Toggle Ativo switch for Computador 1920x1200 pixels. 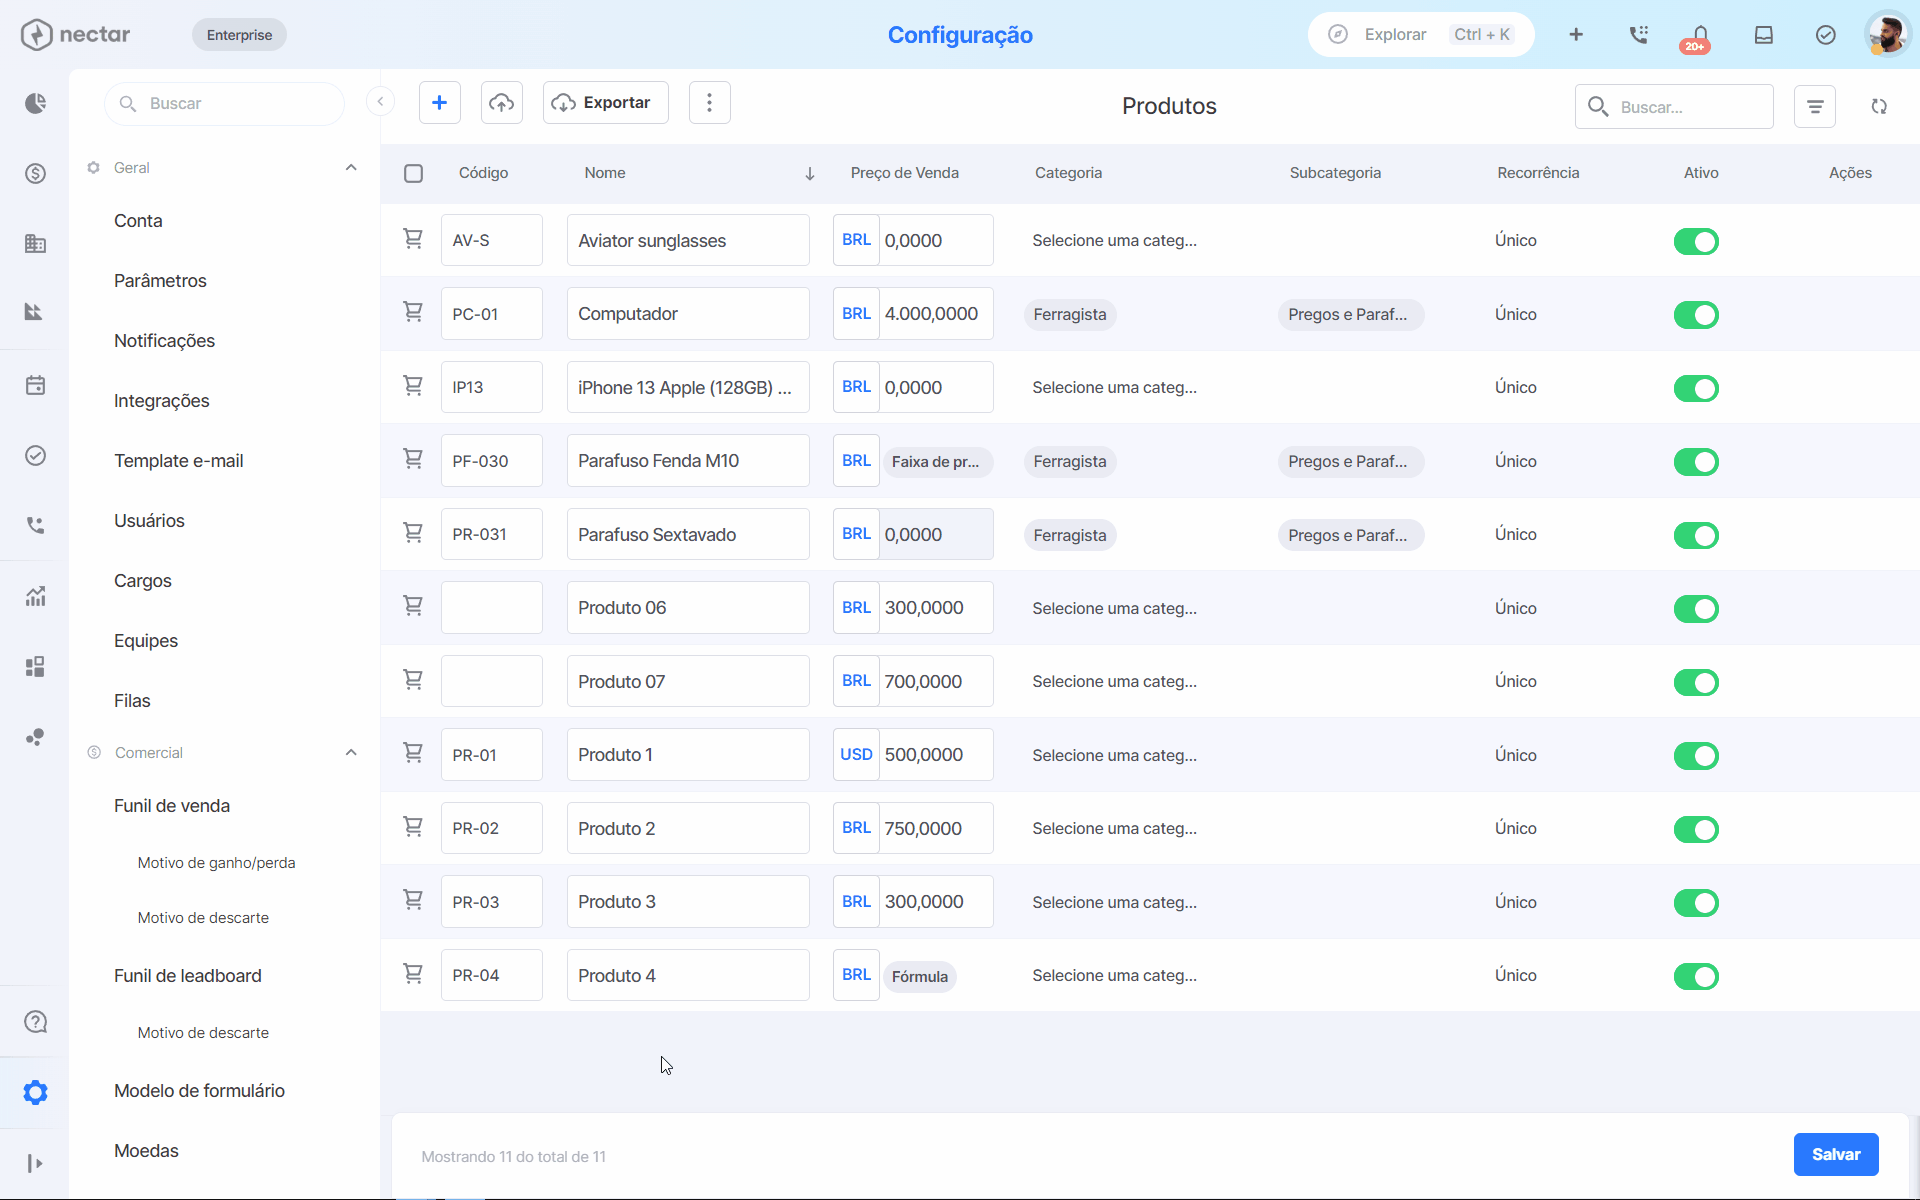pos(1696,315)
